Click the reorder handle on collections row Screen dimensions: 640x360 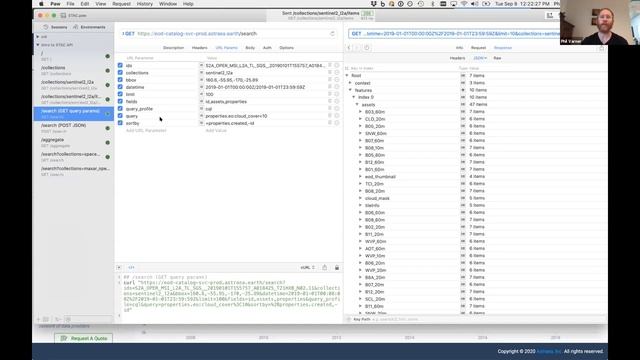tap(330, 73)
